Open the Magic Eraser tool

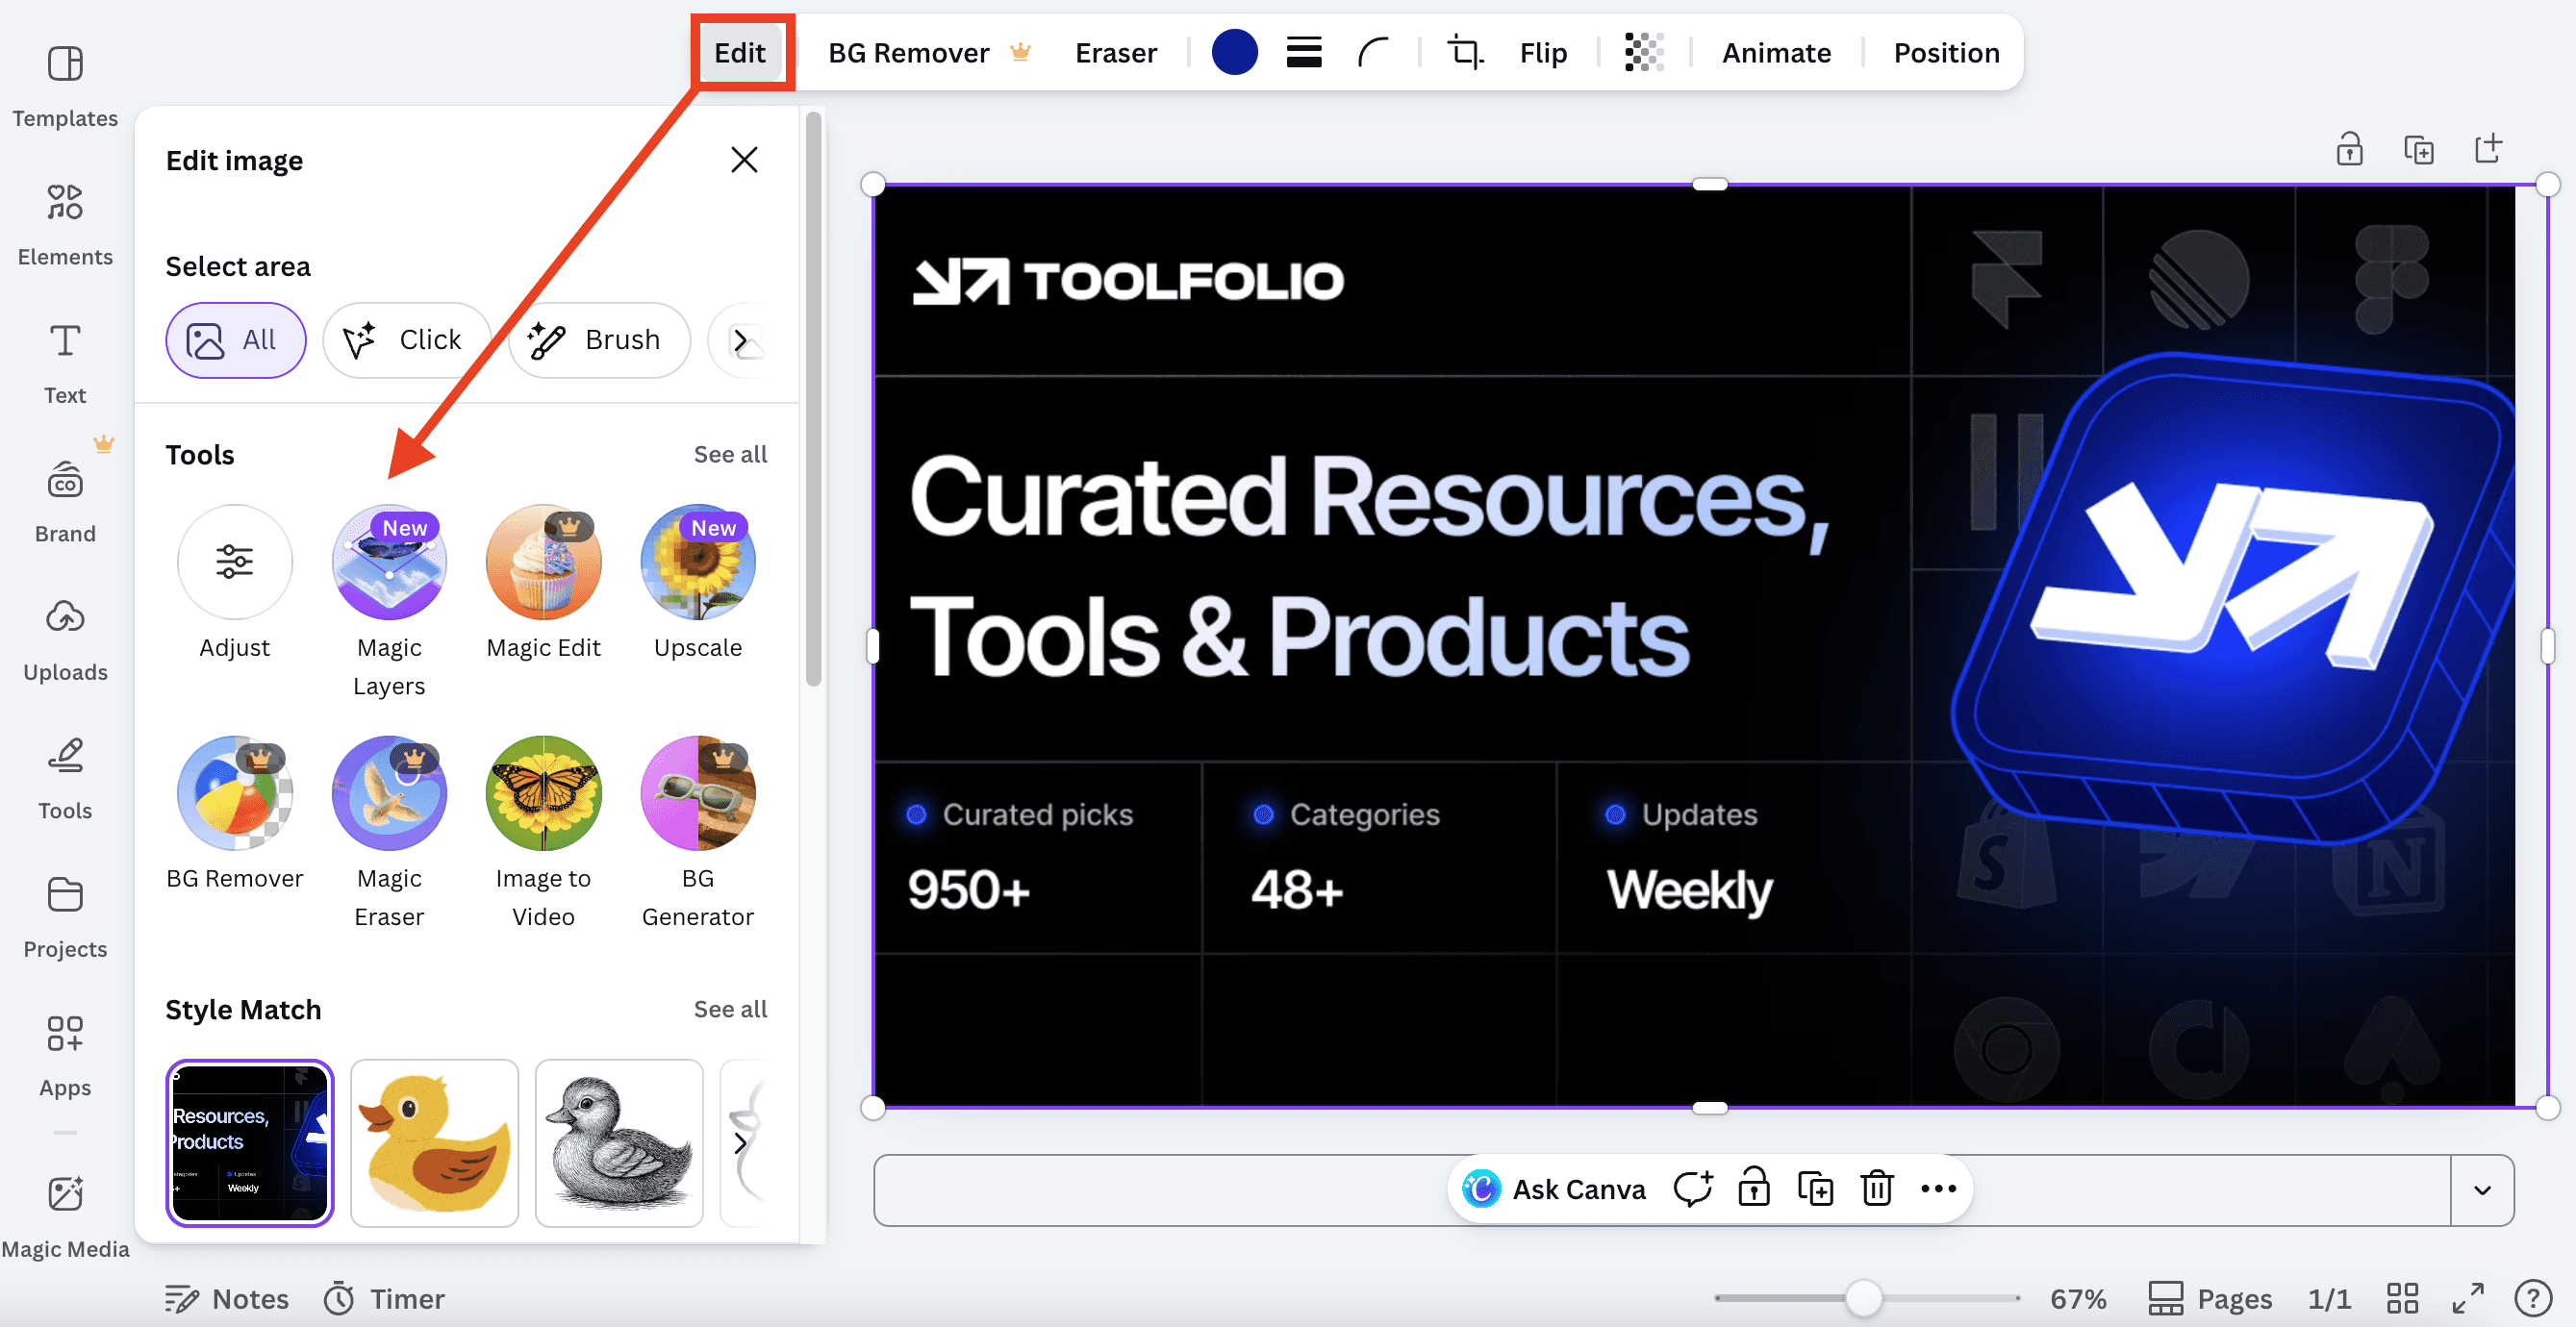coord(389,794)
